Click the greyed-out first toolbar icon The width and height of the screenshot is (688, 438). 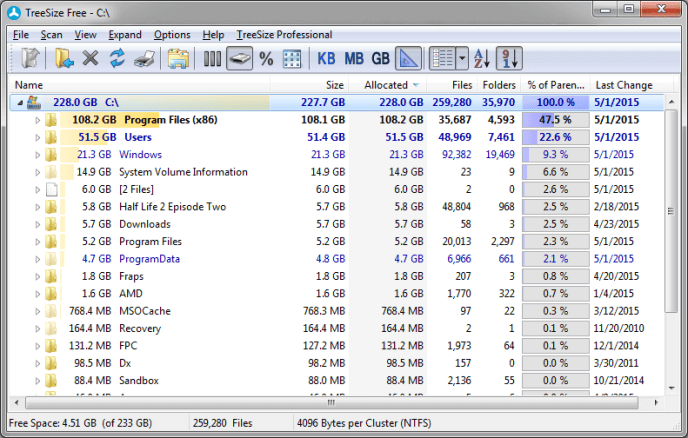coord(30,58)
